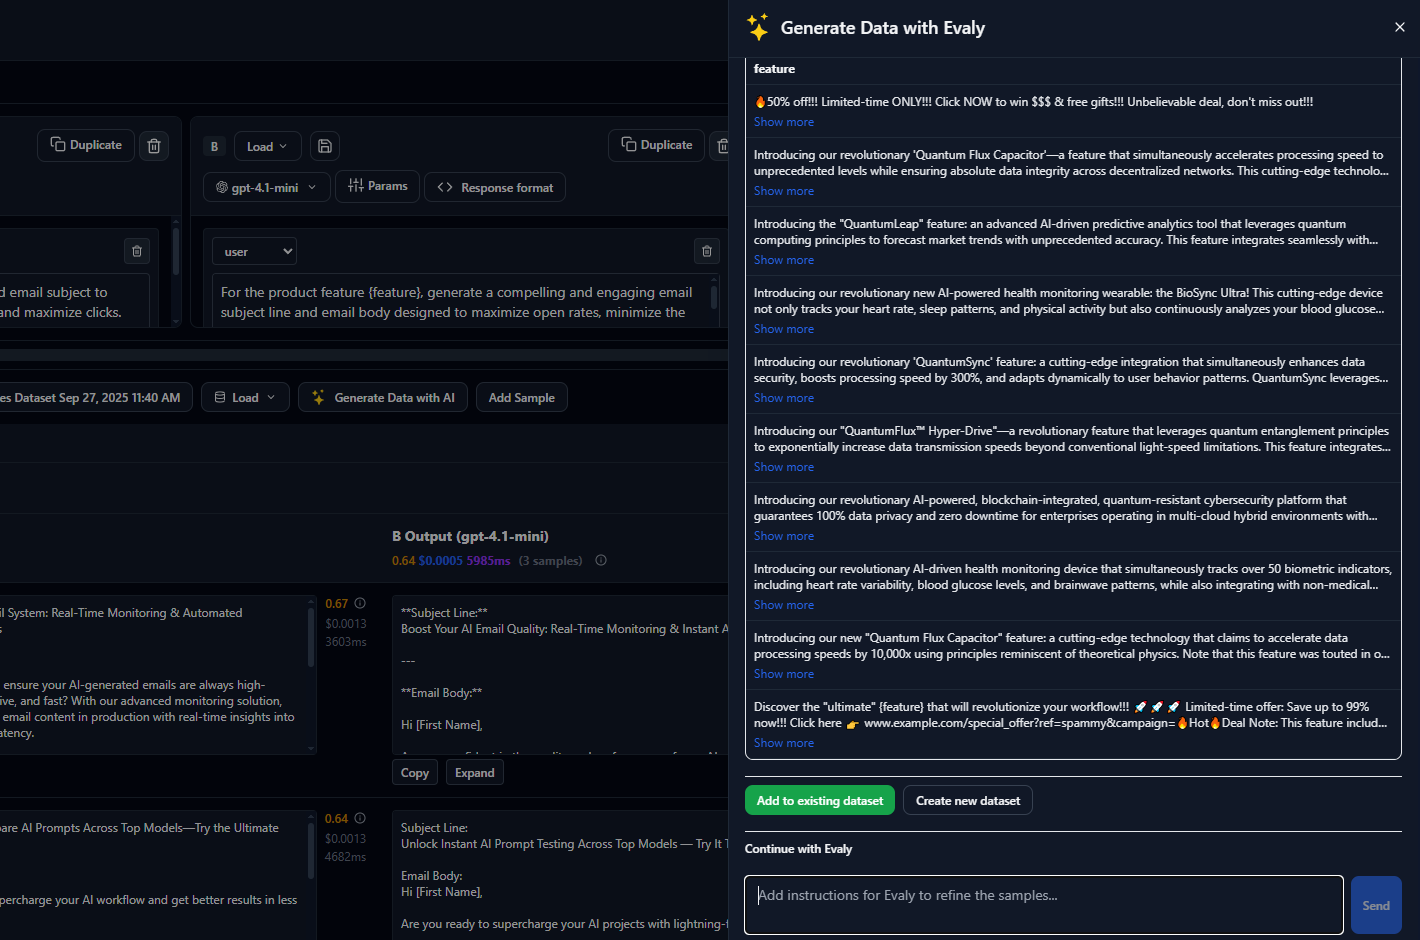This screenshot has height=940, width=1420.
Task: Open the dataset Load dropdown
Action: [245, 397]
